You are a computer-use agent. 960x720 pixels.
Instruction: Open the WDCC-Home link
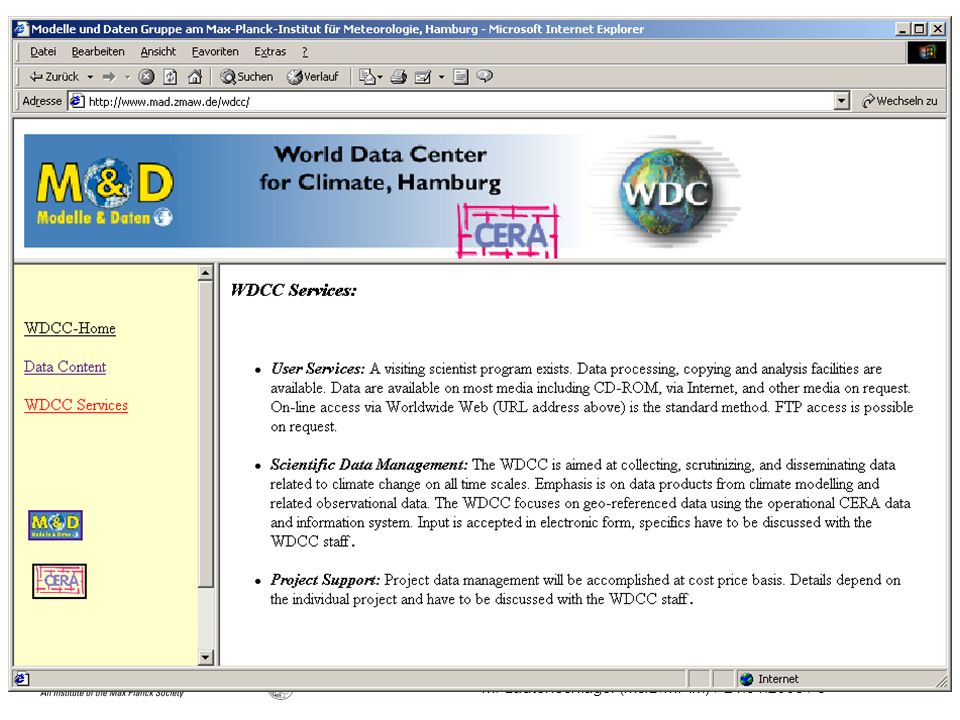70,328
